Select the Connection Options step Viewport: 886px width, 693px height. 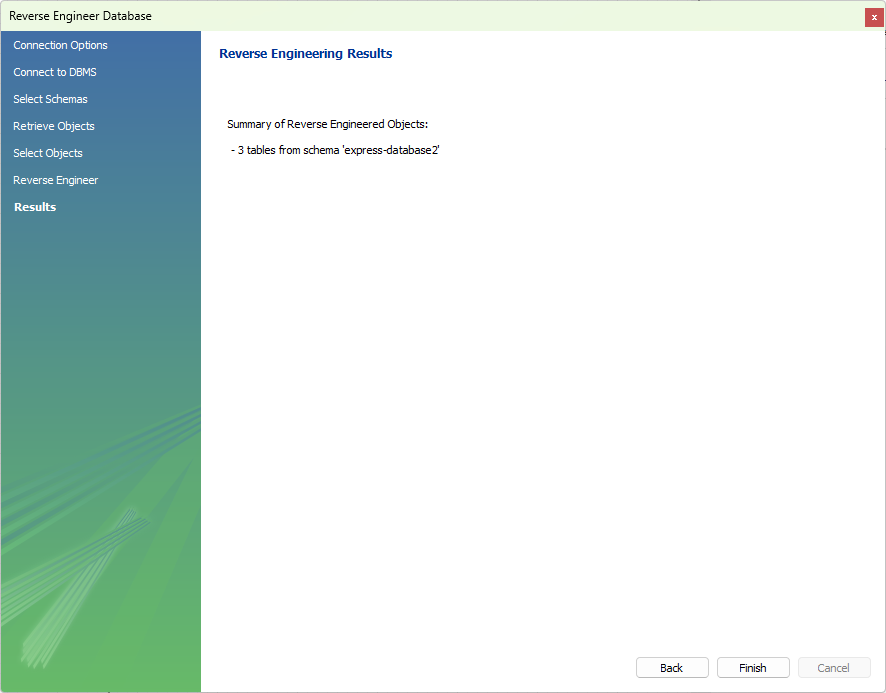[60, 45]
